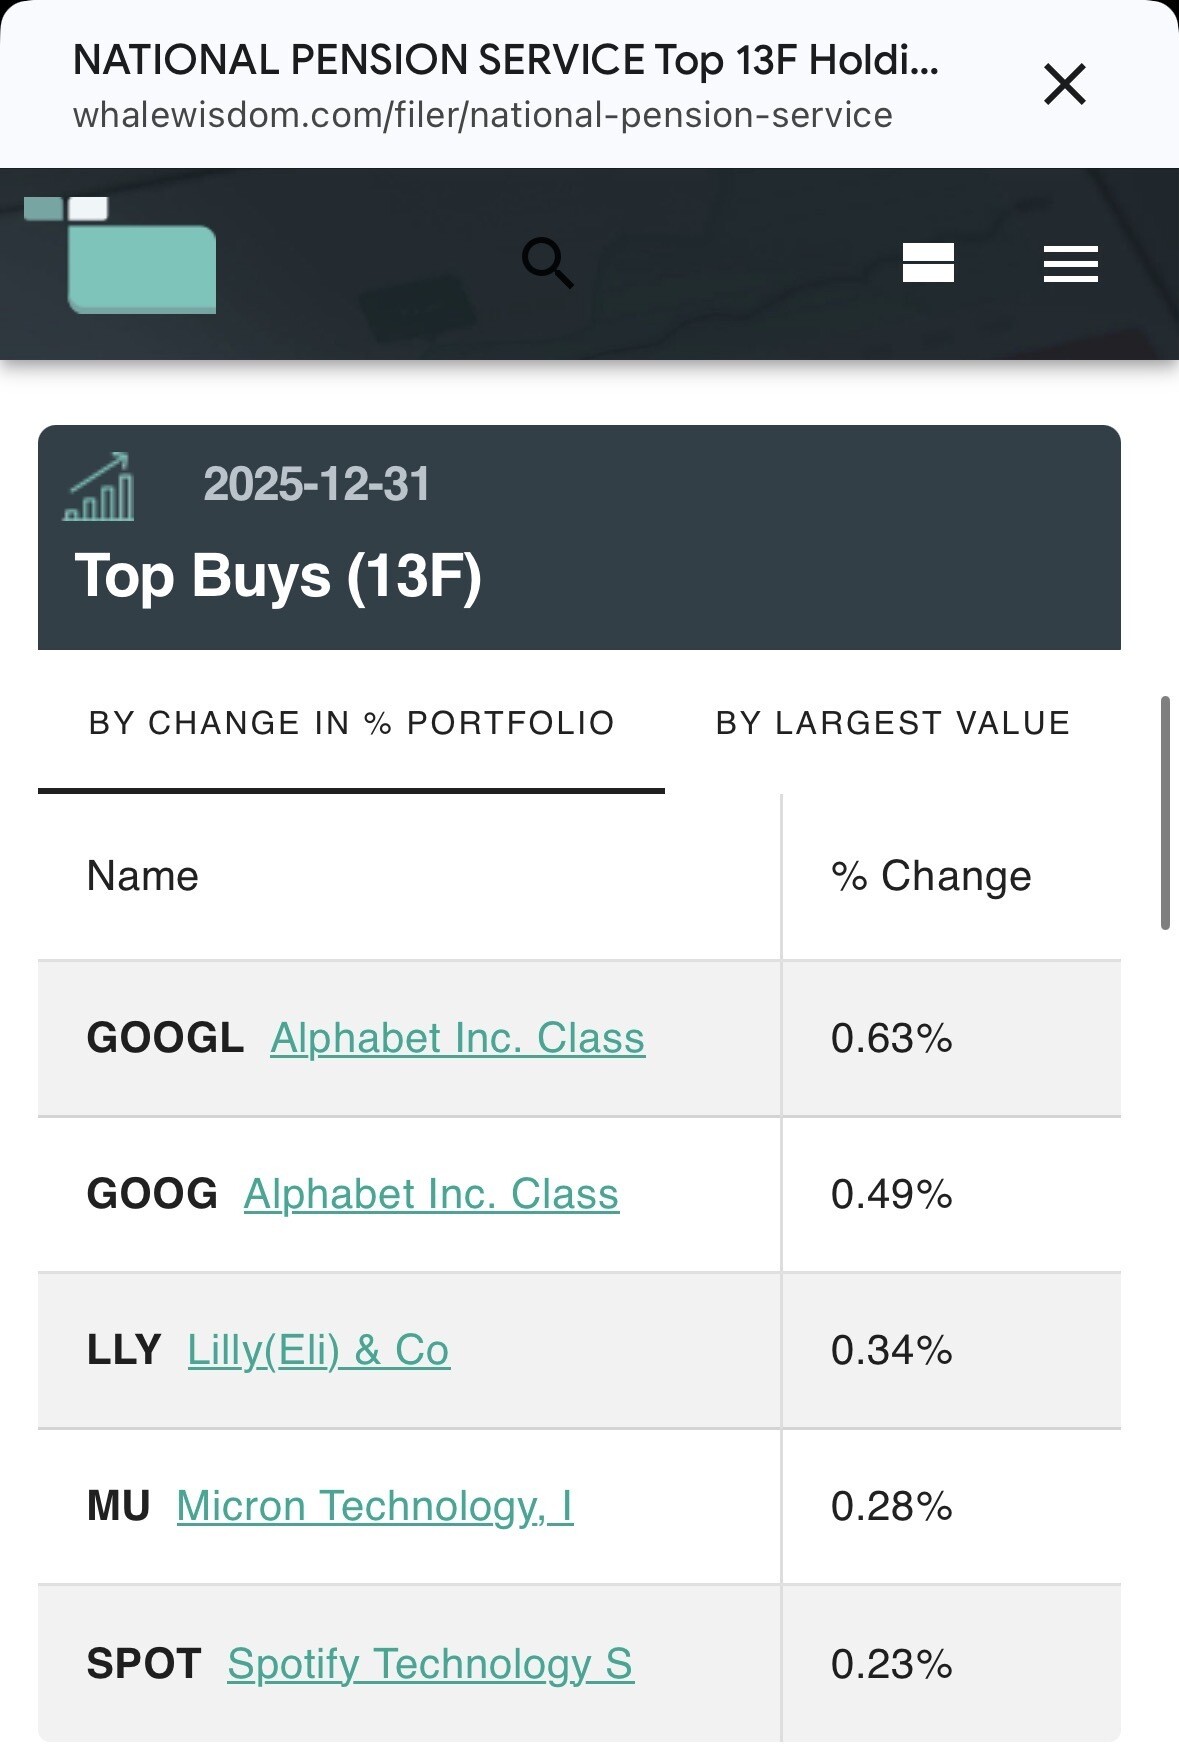Screen dimensions: 1179x1756
Task: Click the Name column header
Action: click(x=143, y=876)
